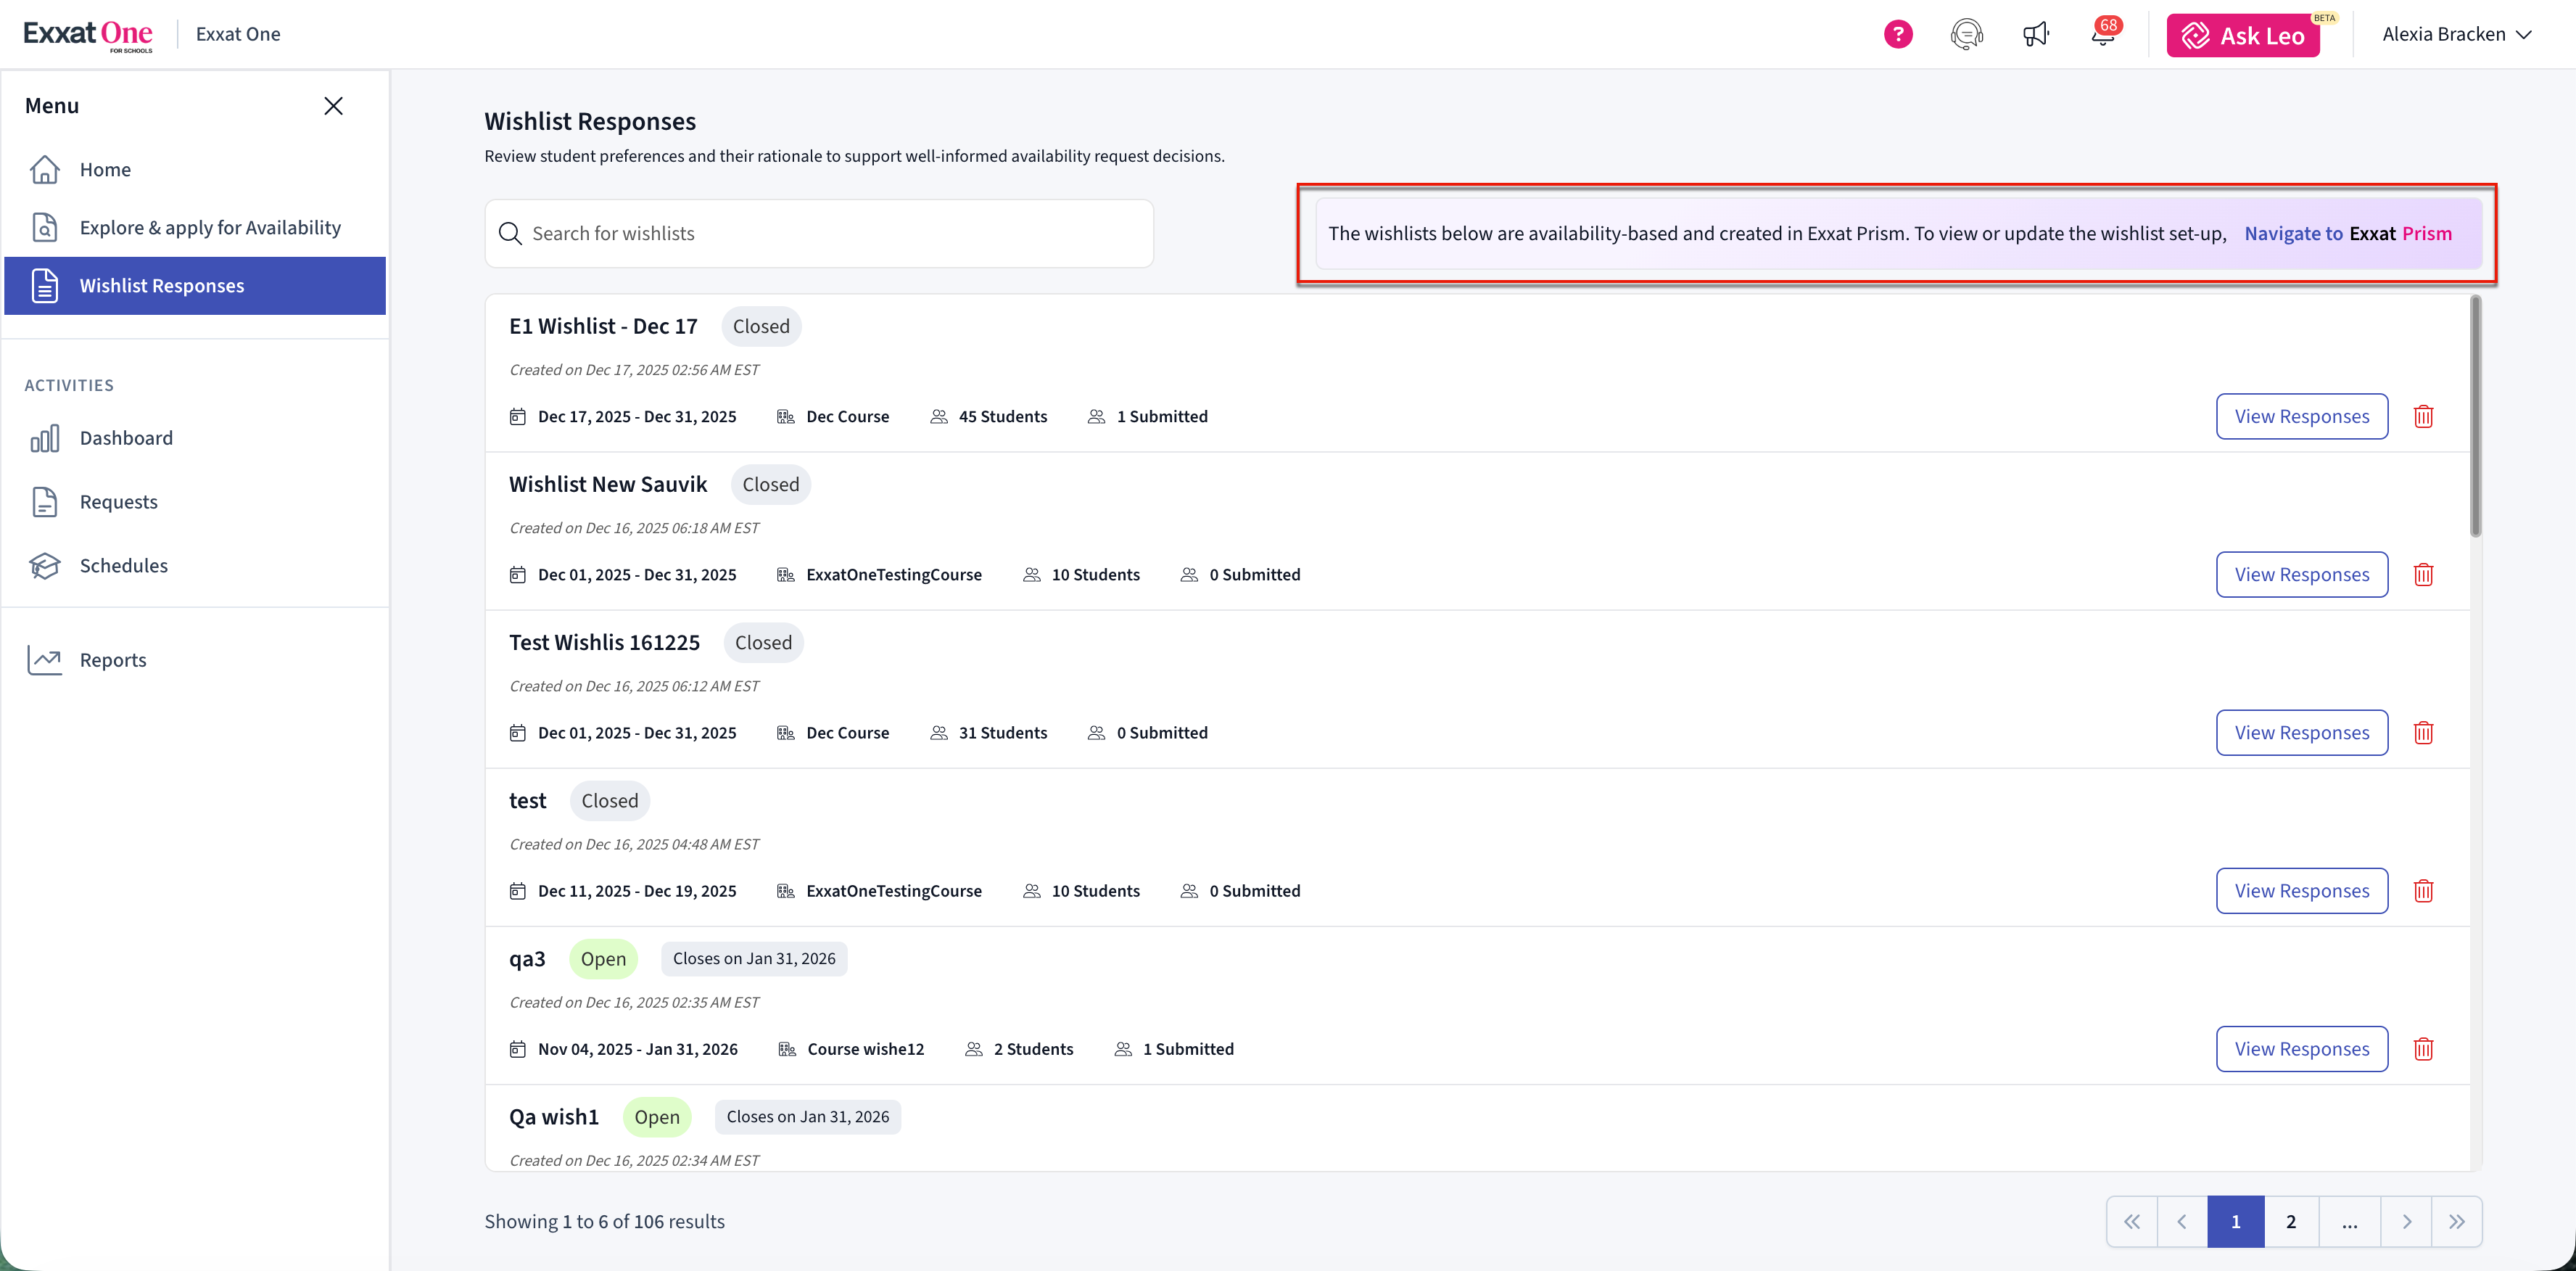Expand the Alexia Bracken user dropdown
The width and height of the screenshot is (2576, 1271).
click(x=2456, y=35)
